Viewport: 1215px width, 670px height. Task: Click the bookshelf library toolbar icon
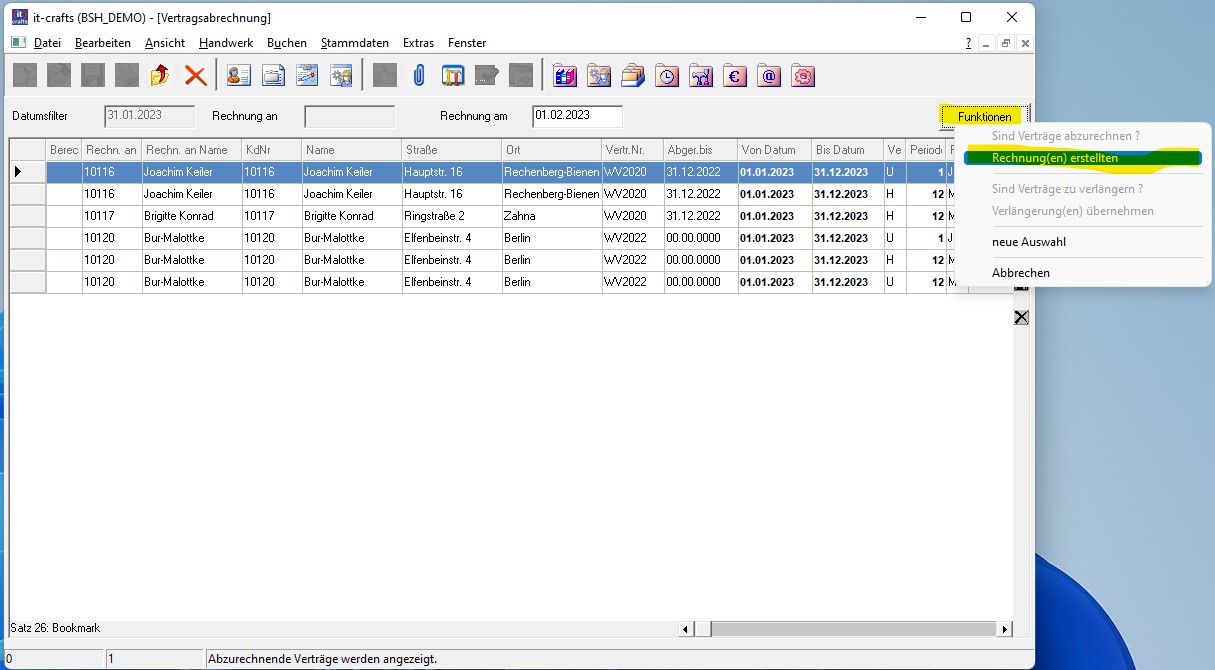pos(453,75)
